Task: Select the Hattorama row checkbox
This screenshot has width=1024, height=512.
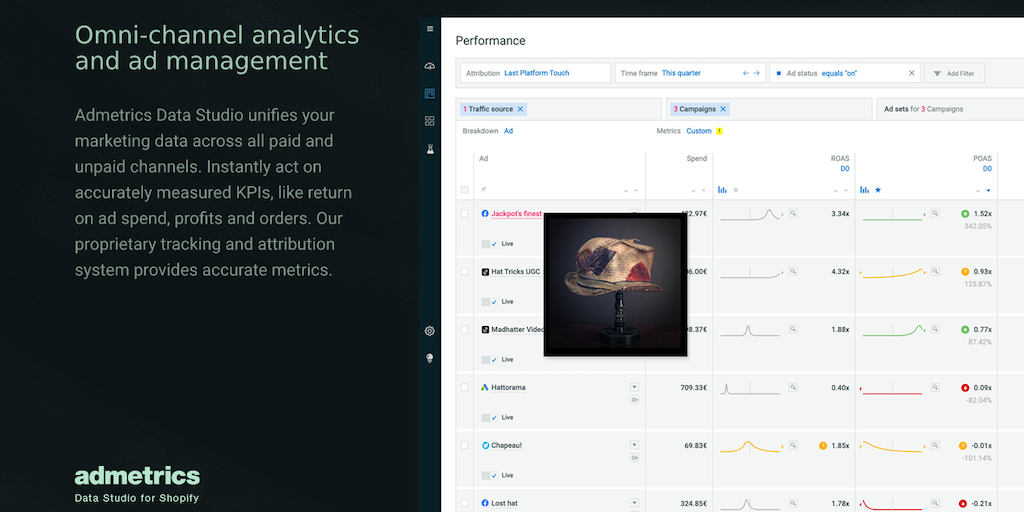Action: tap(464, 387)
